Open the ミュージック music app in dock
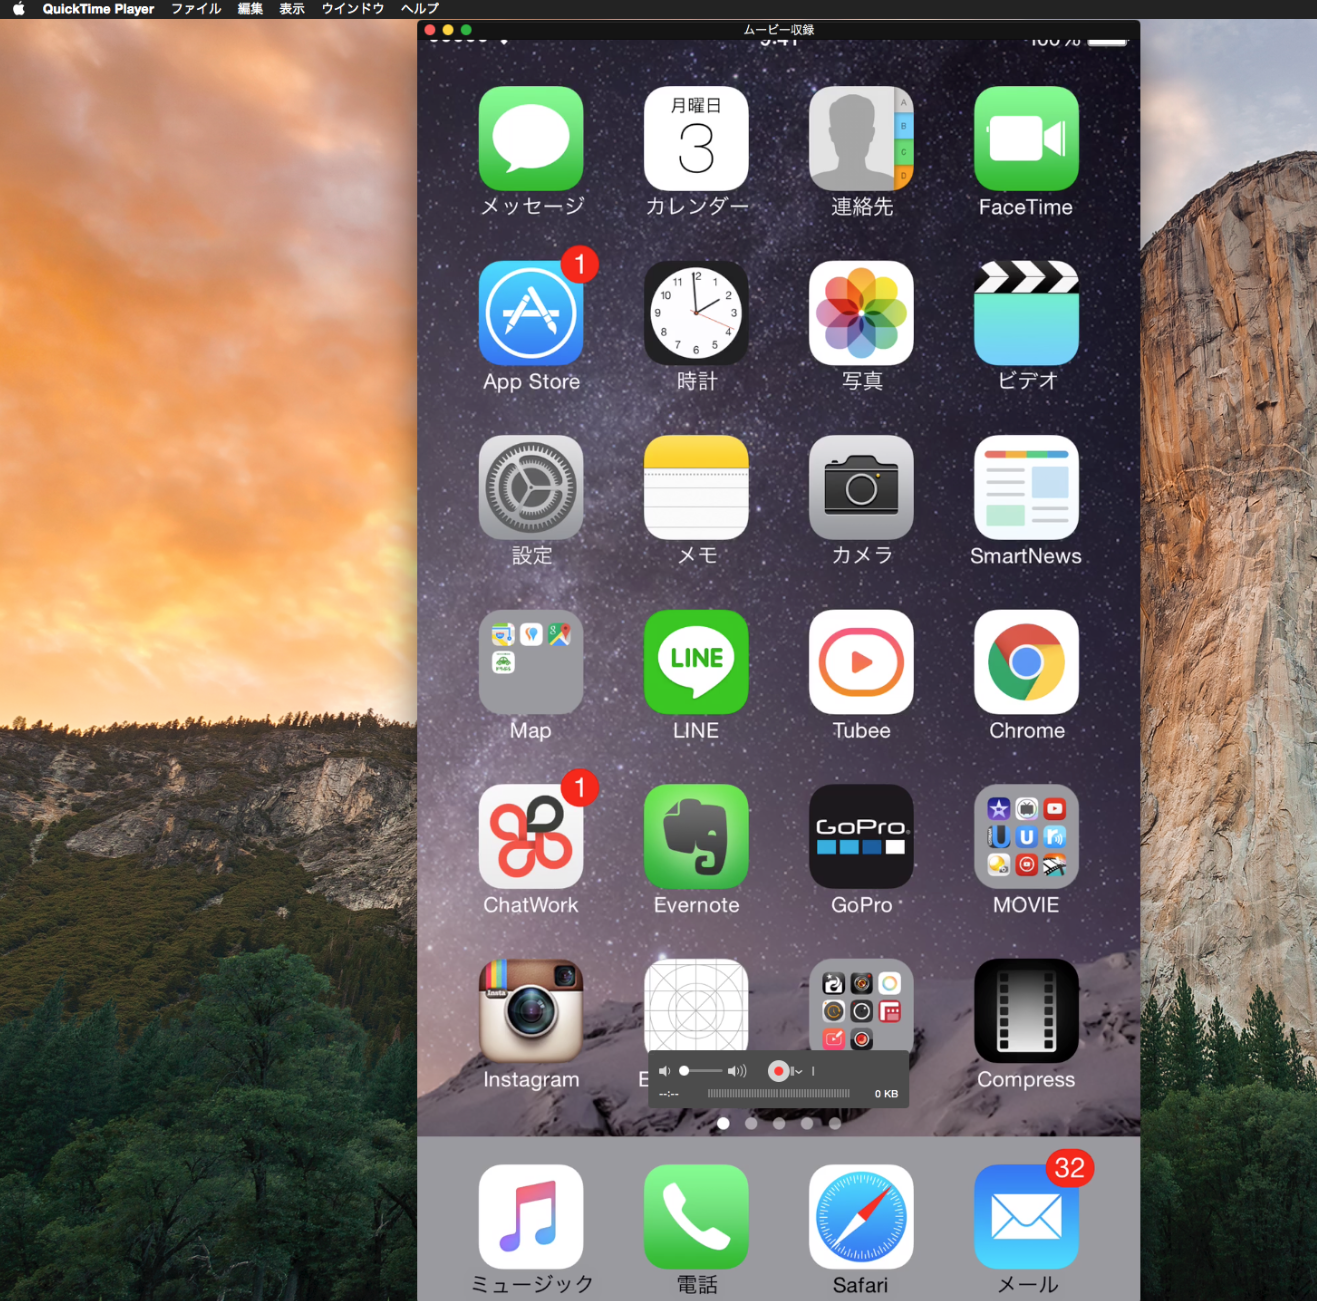Viewport: 1317px width, 1301px height. pos(531,1216)
